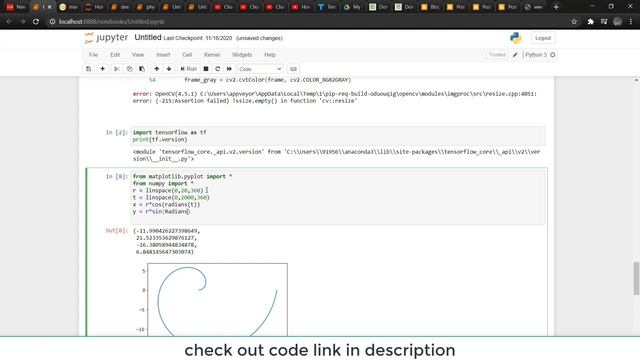Switch to the 'Ten' browser tab
The width and height of the screenshot is (640, 360).
[327, 7]
